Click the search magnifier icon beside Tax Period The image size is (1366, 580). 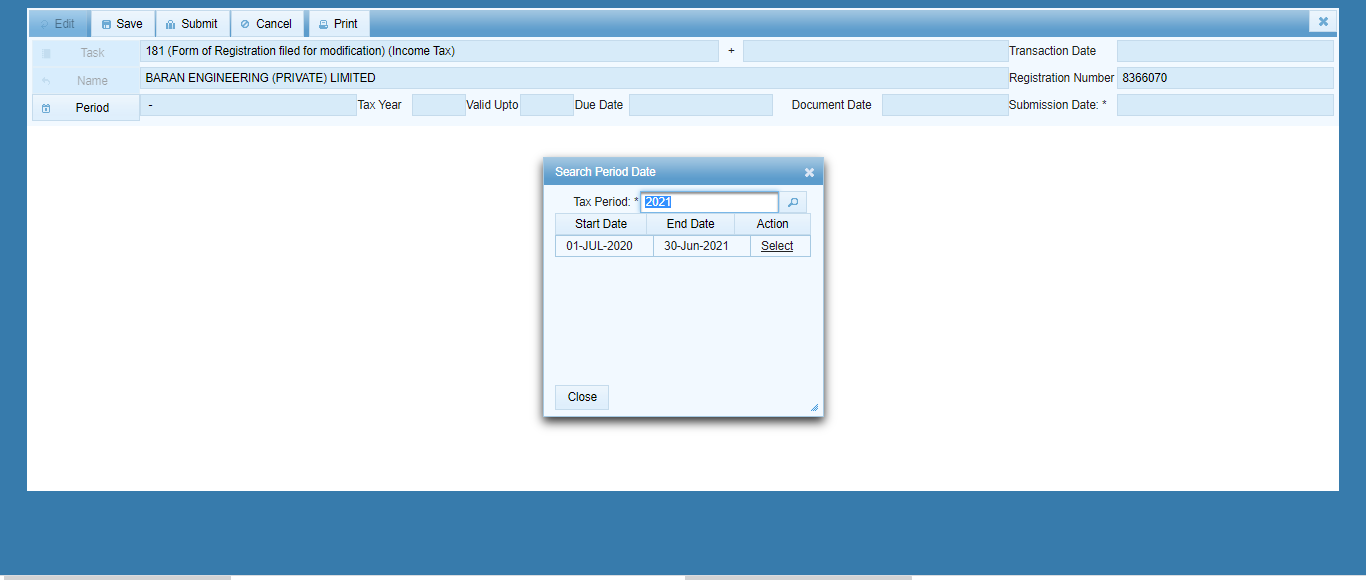point(793,202)
